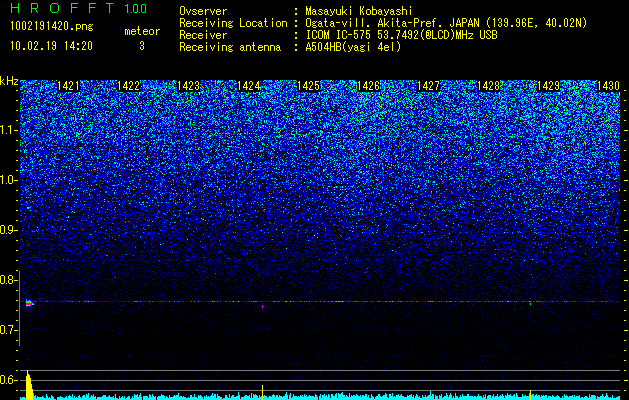Screen dimensions: 629x400
Task: Click the strong meteor echo near 1420
Action: [x=30, y=304]
